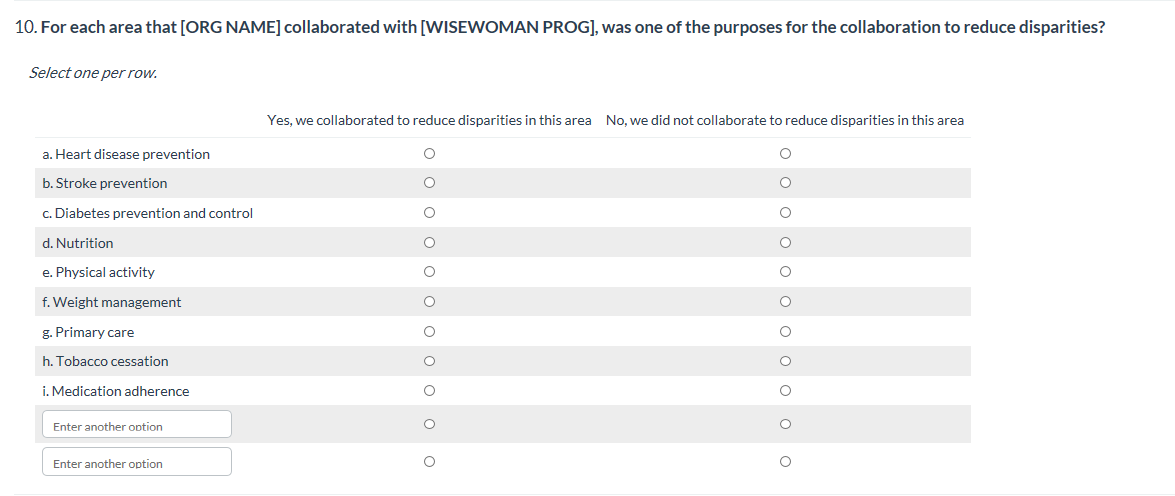Viewport: 1175px width, 496px height.
Task: Select Yes for Primary care
Action: (429, 332)
